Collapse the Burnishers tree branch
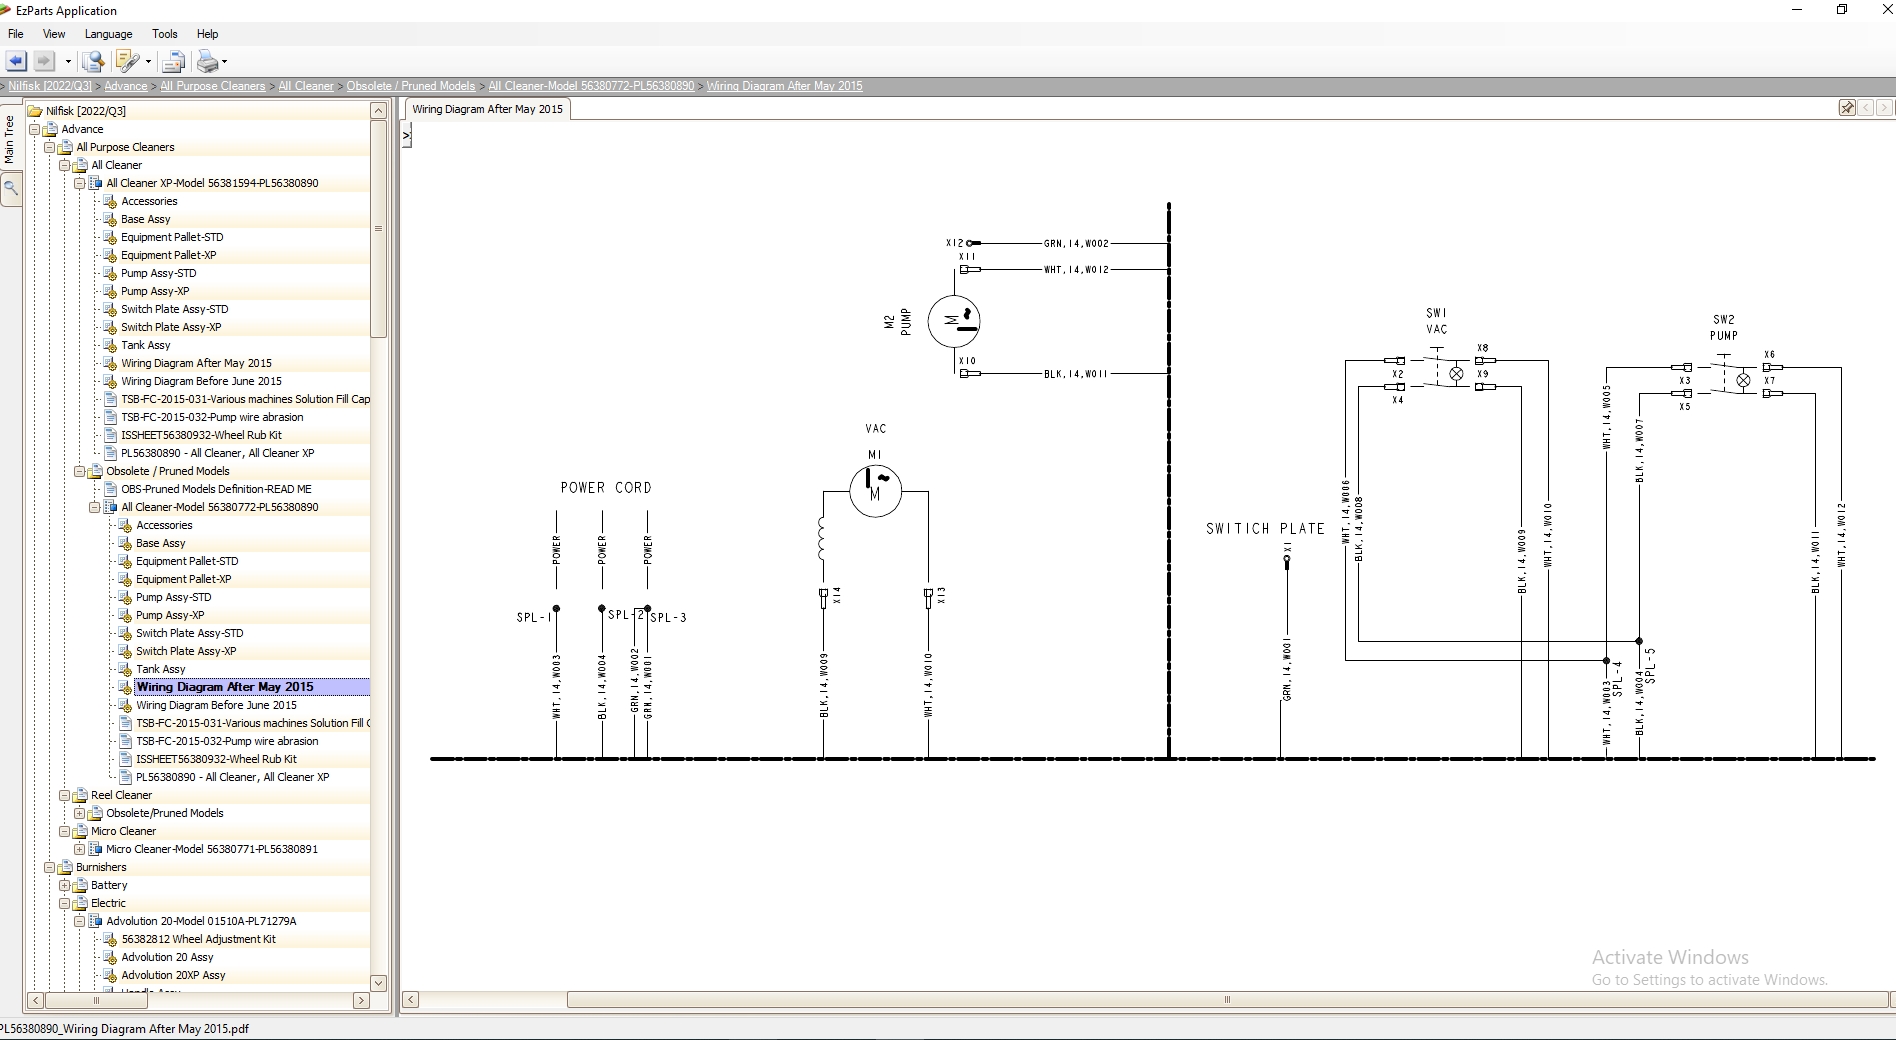The width and height of the screenshot is (1896, 1040). [49, 867]
